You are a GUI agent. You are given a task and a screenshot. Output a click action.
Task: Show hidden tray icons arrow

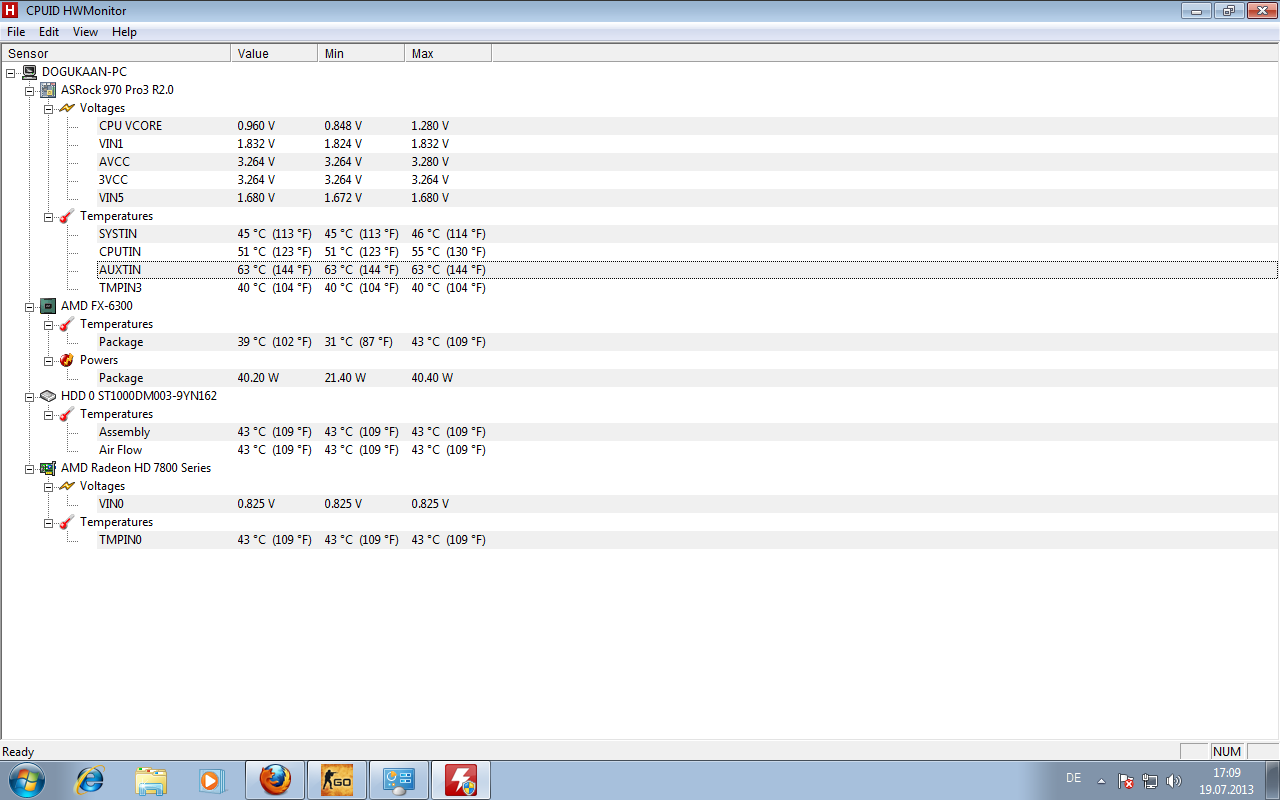[1101, 780]
